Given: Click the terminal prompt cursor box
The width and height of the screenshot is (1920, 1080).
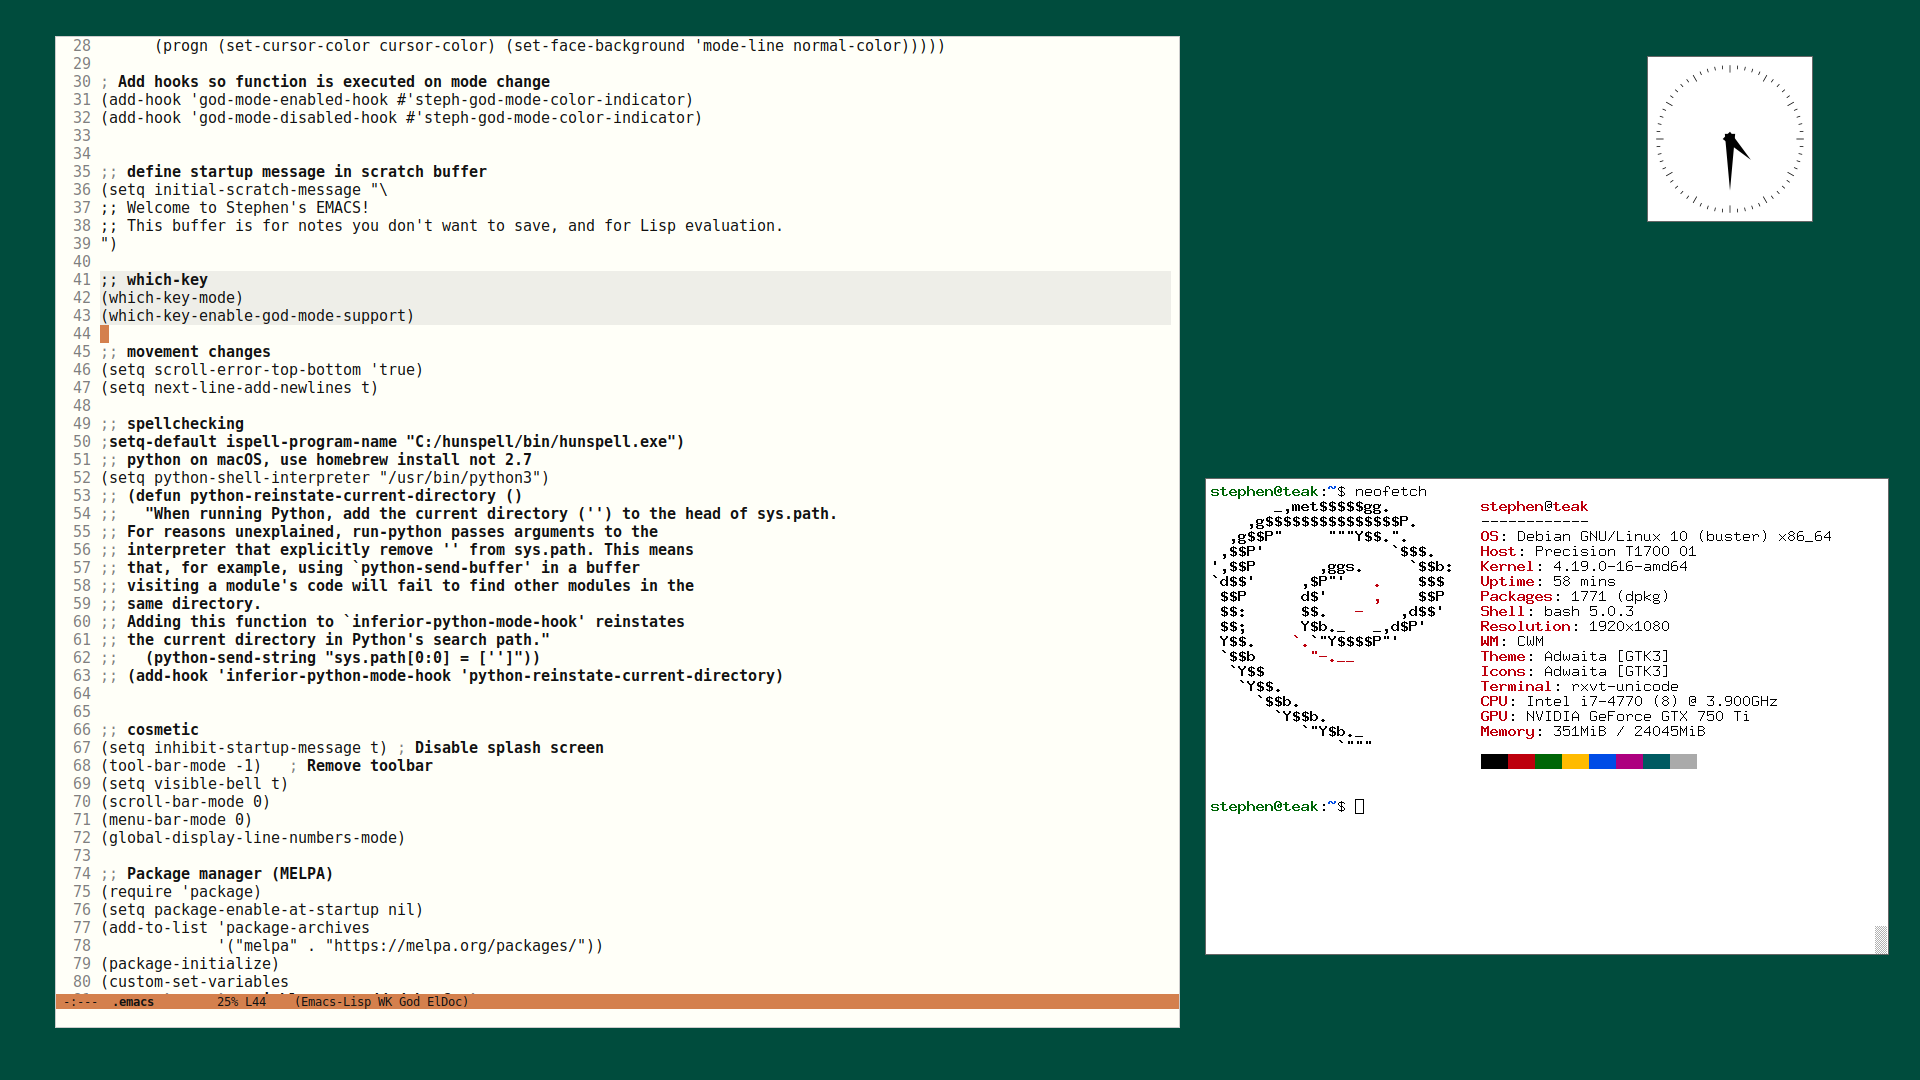Looking at the screenshot, I should 1359,806.
